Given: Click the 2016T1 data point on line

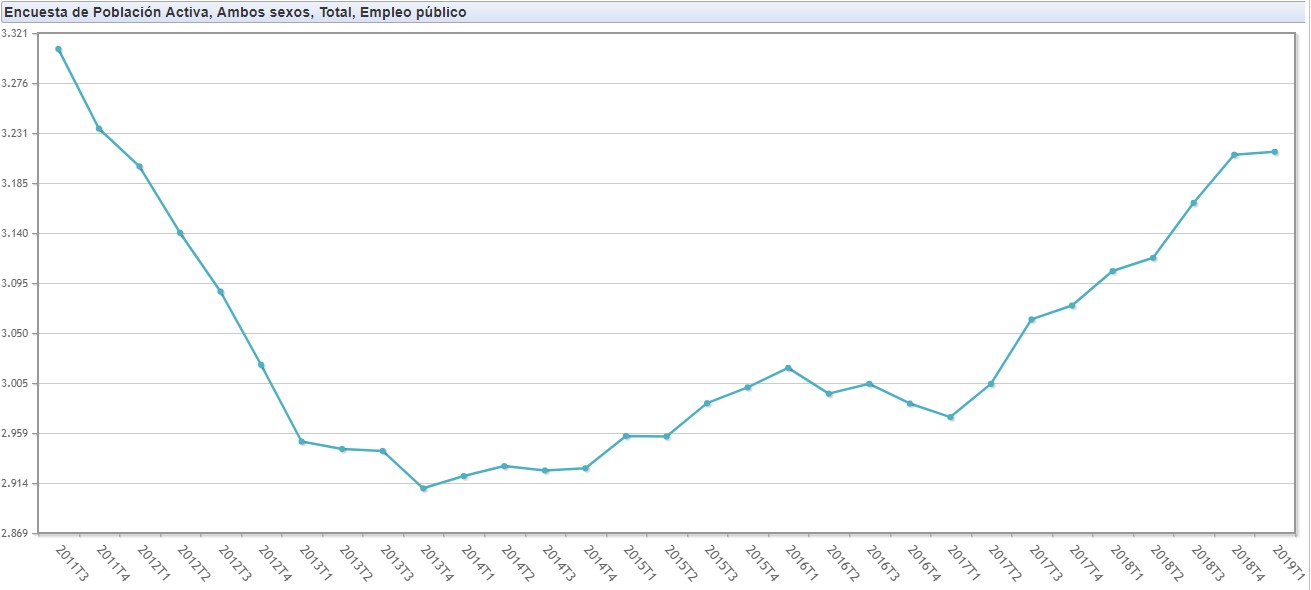Looking at the screenshot, I should 789,368.
